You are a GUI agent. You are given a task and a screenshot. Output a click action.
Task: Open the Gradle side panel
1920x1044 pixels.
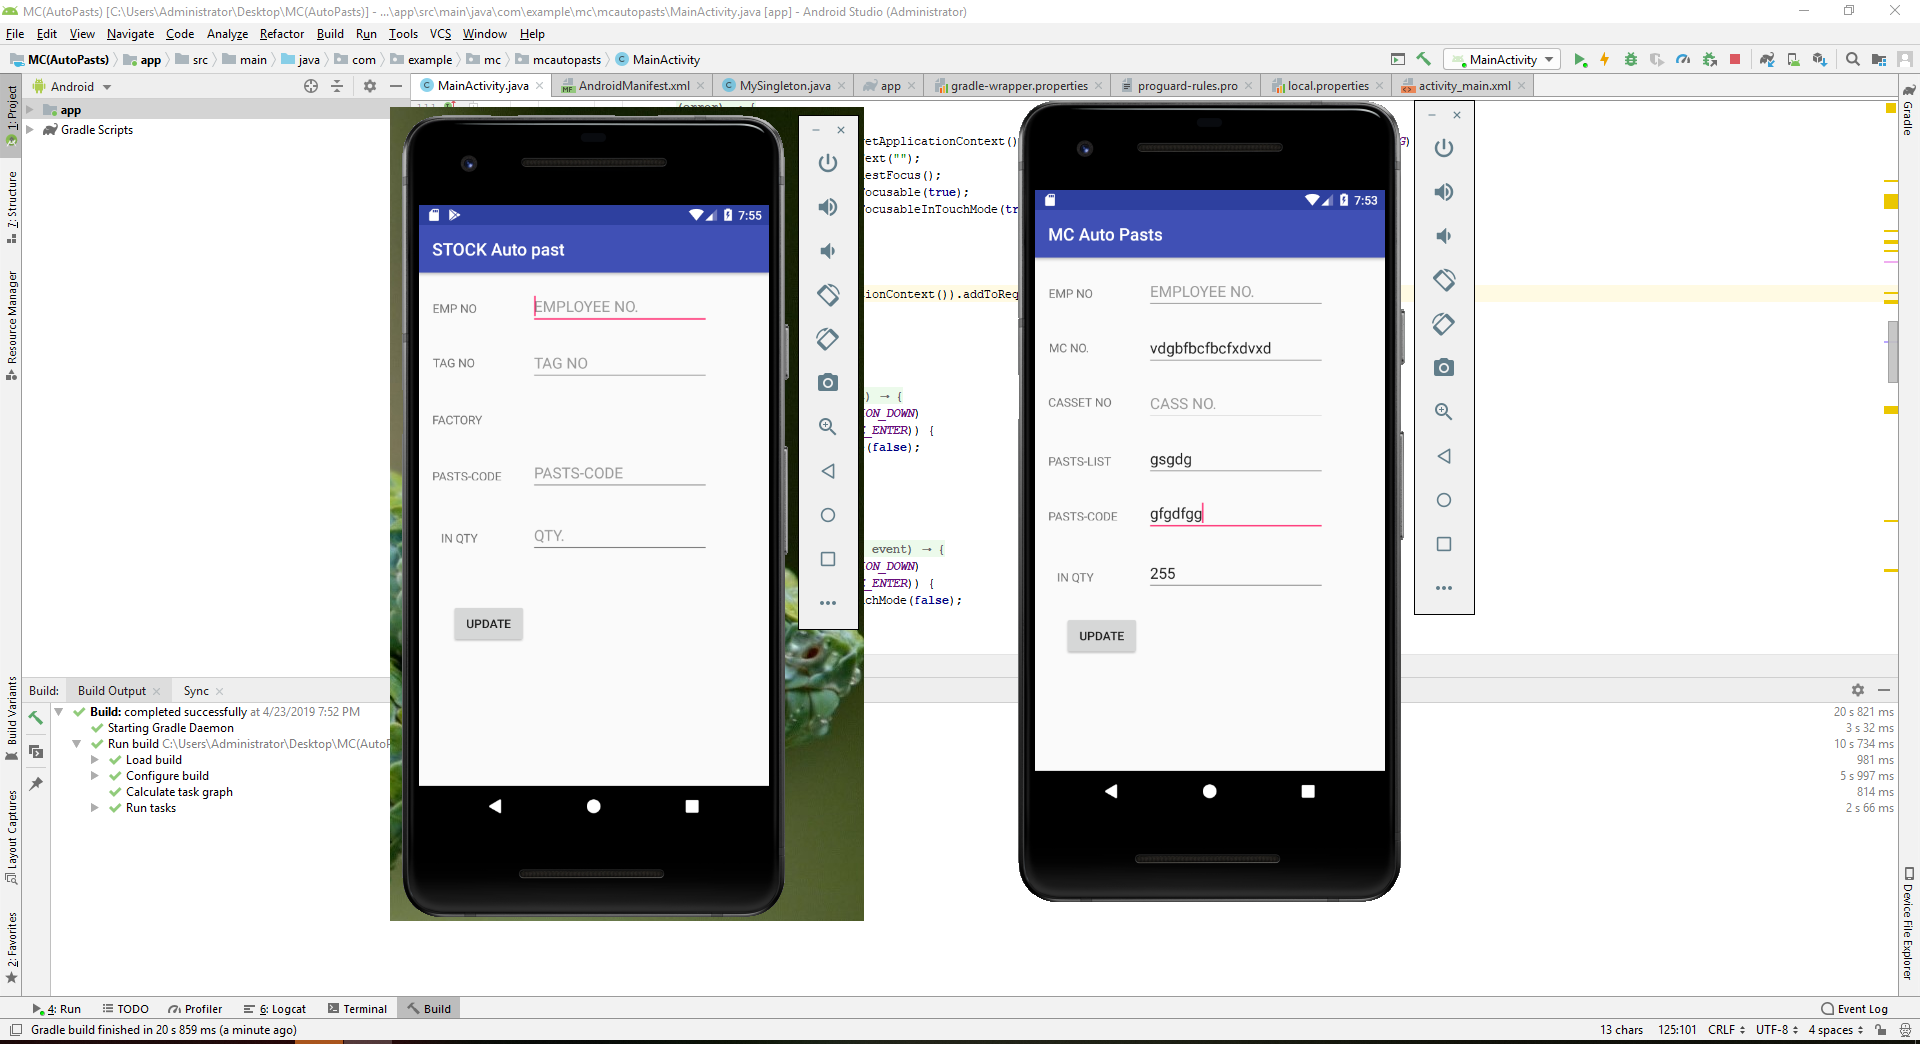pos(1908,110)
